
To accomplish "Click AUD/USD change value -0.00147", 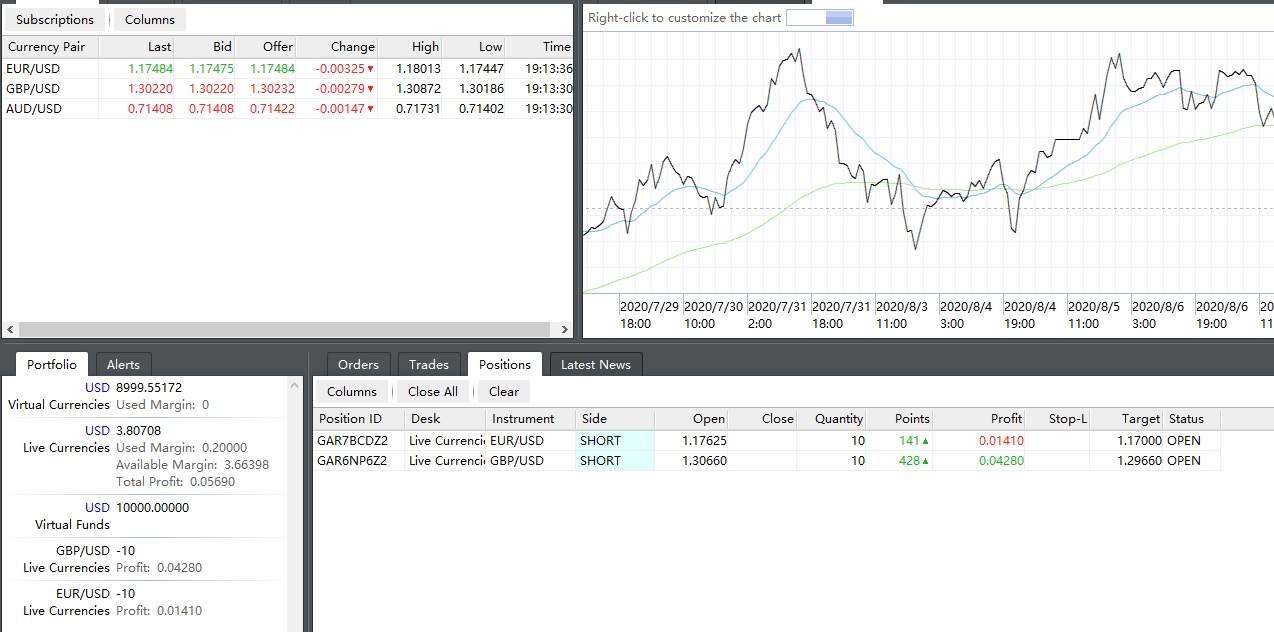I will pyautogui.click(x=340, y=109).
